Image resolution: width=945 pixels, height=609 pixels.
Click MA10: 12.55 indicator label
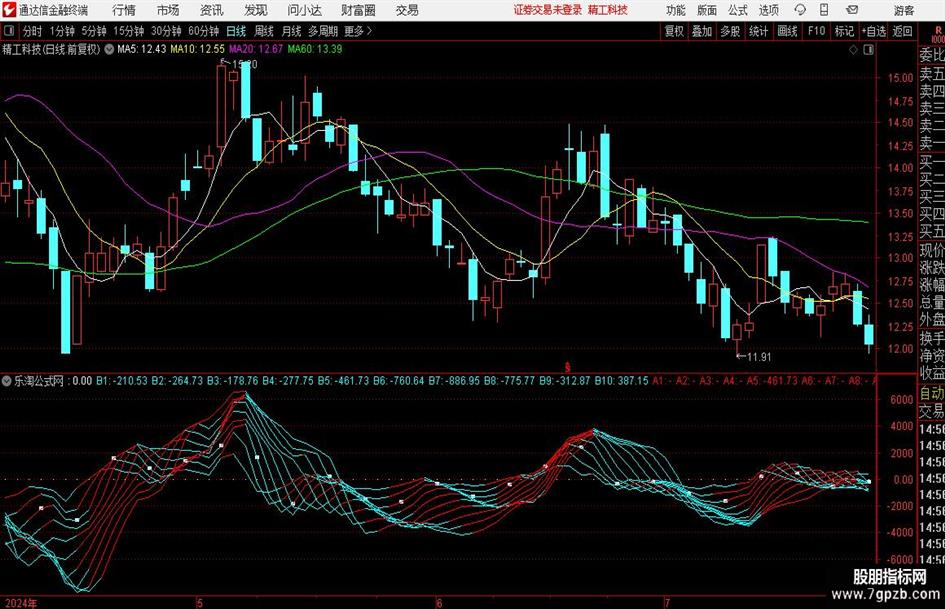[x=198, y=49]
